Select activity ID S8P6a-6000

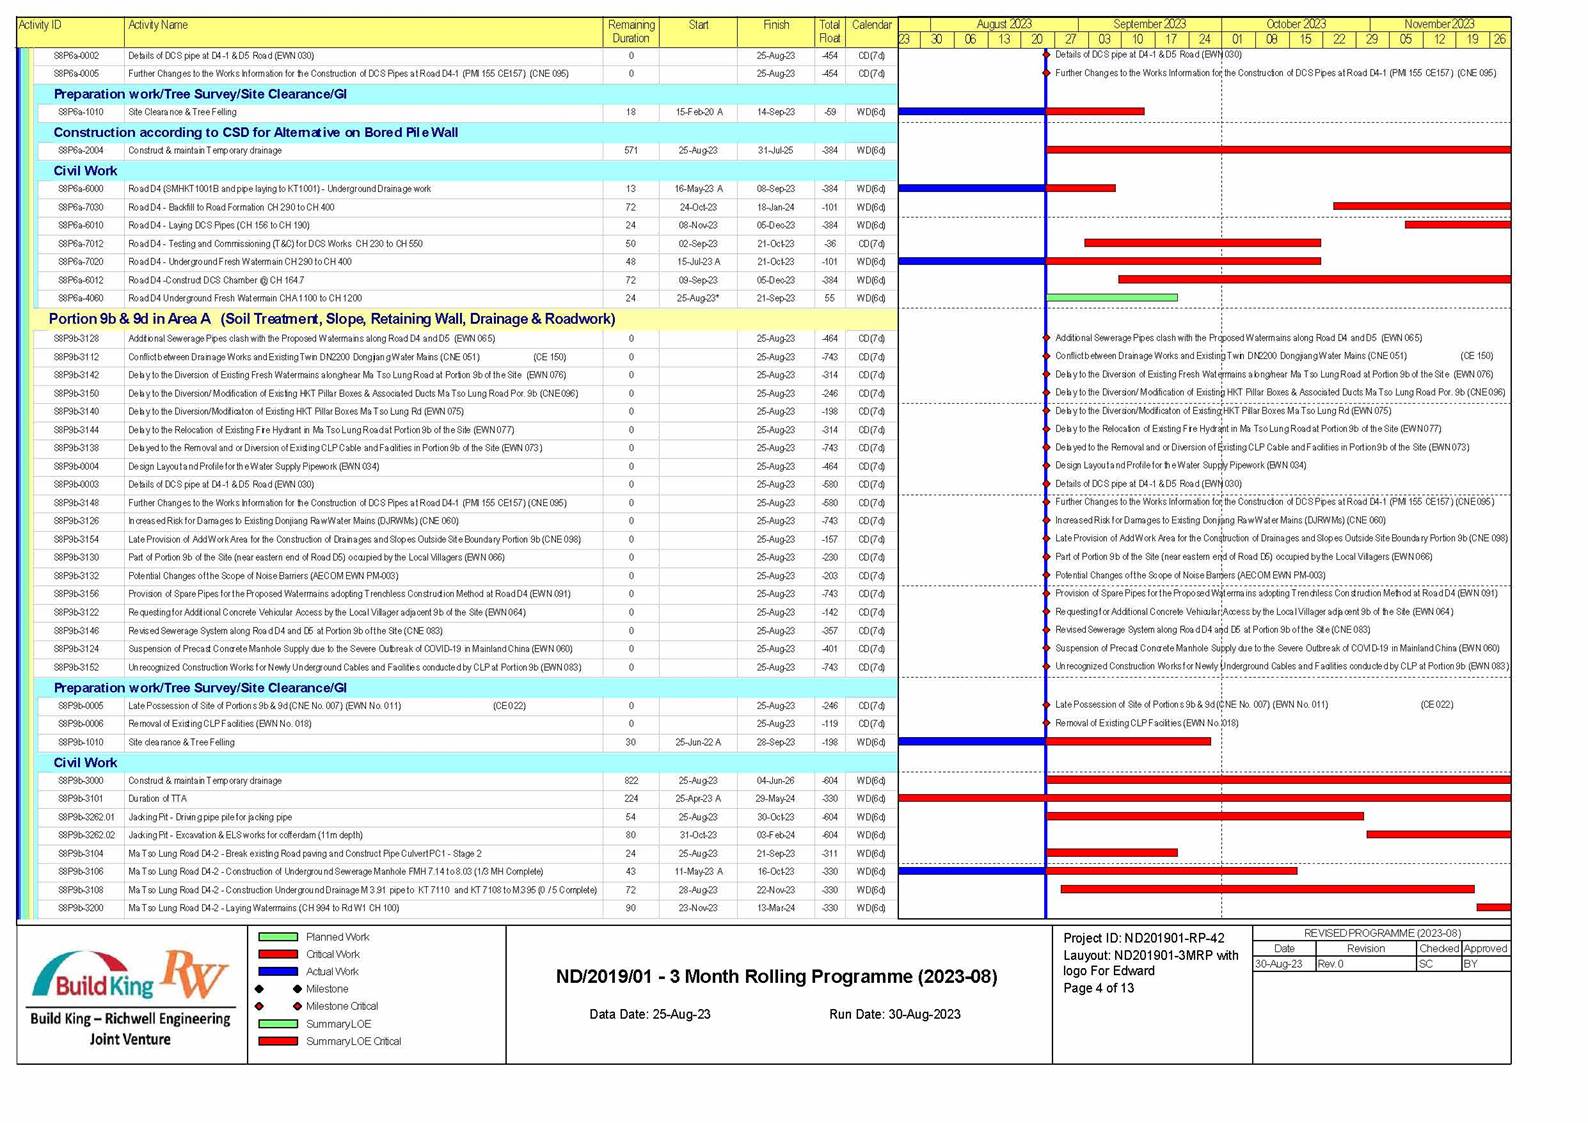coord(81,189)
